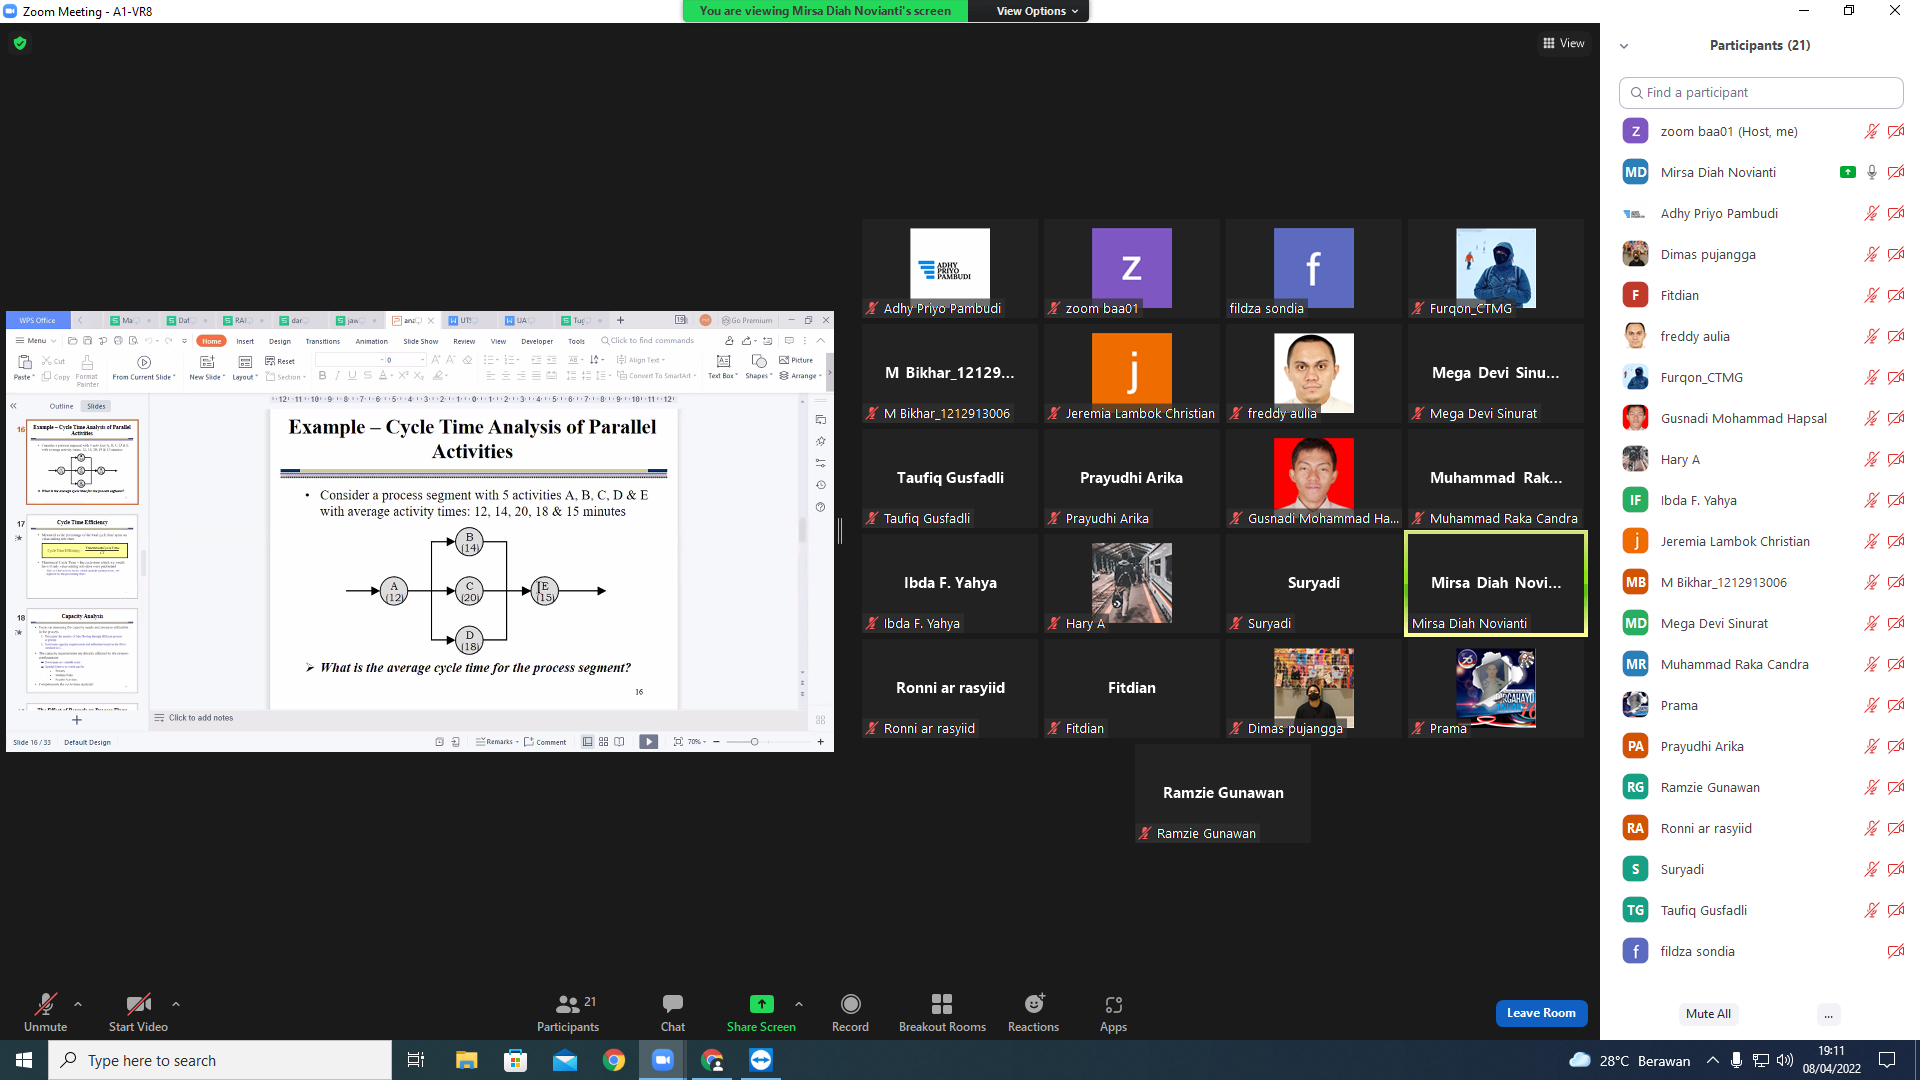Image resolution: width=1920 pixels, height=1080 pixels.
Task: Select Insert tab in shared WPS window
Action: tap(245, 341)
